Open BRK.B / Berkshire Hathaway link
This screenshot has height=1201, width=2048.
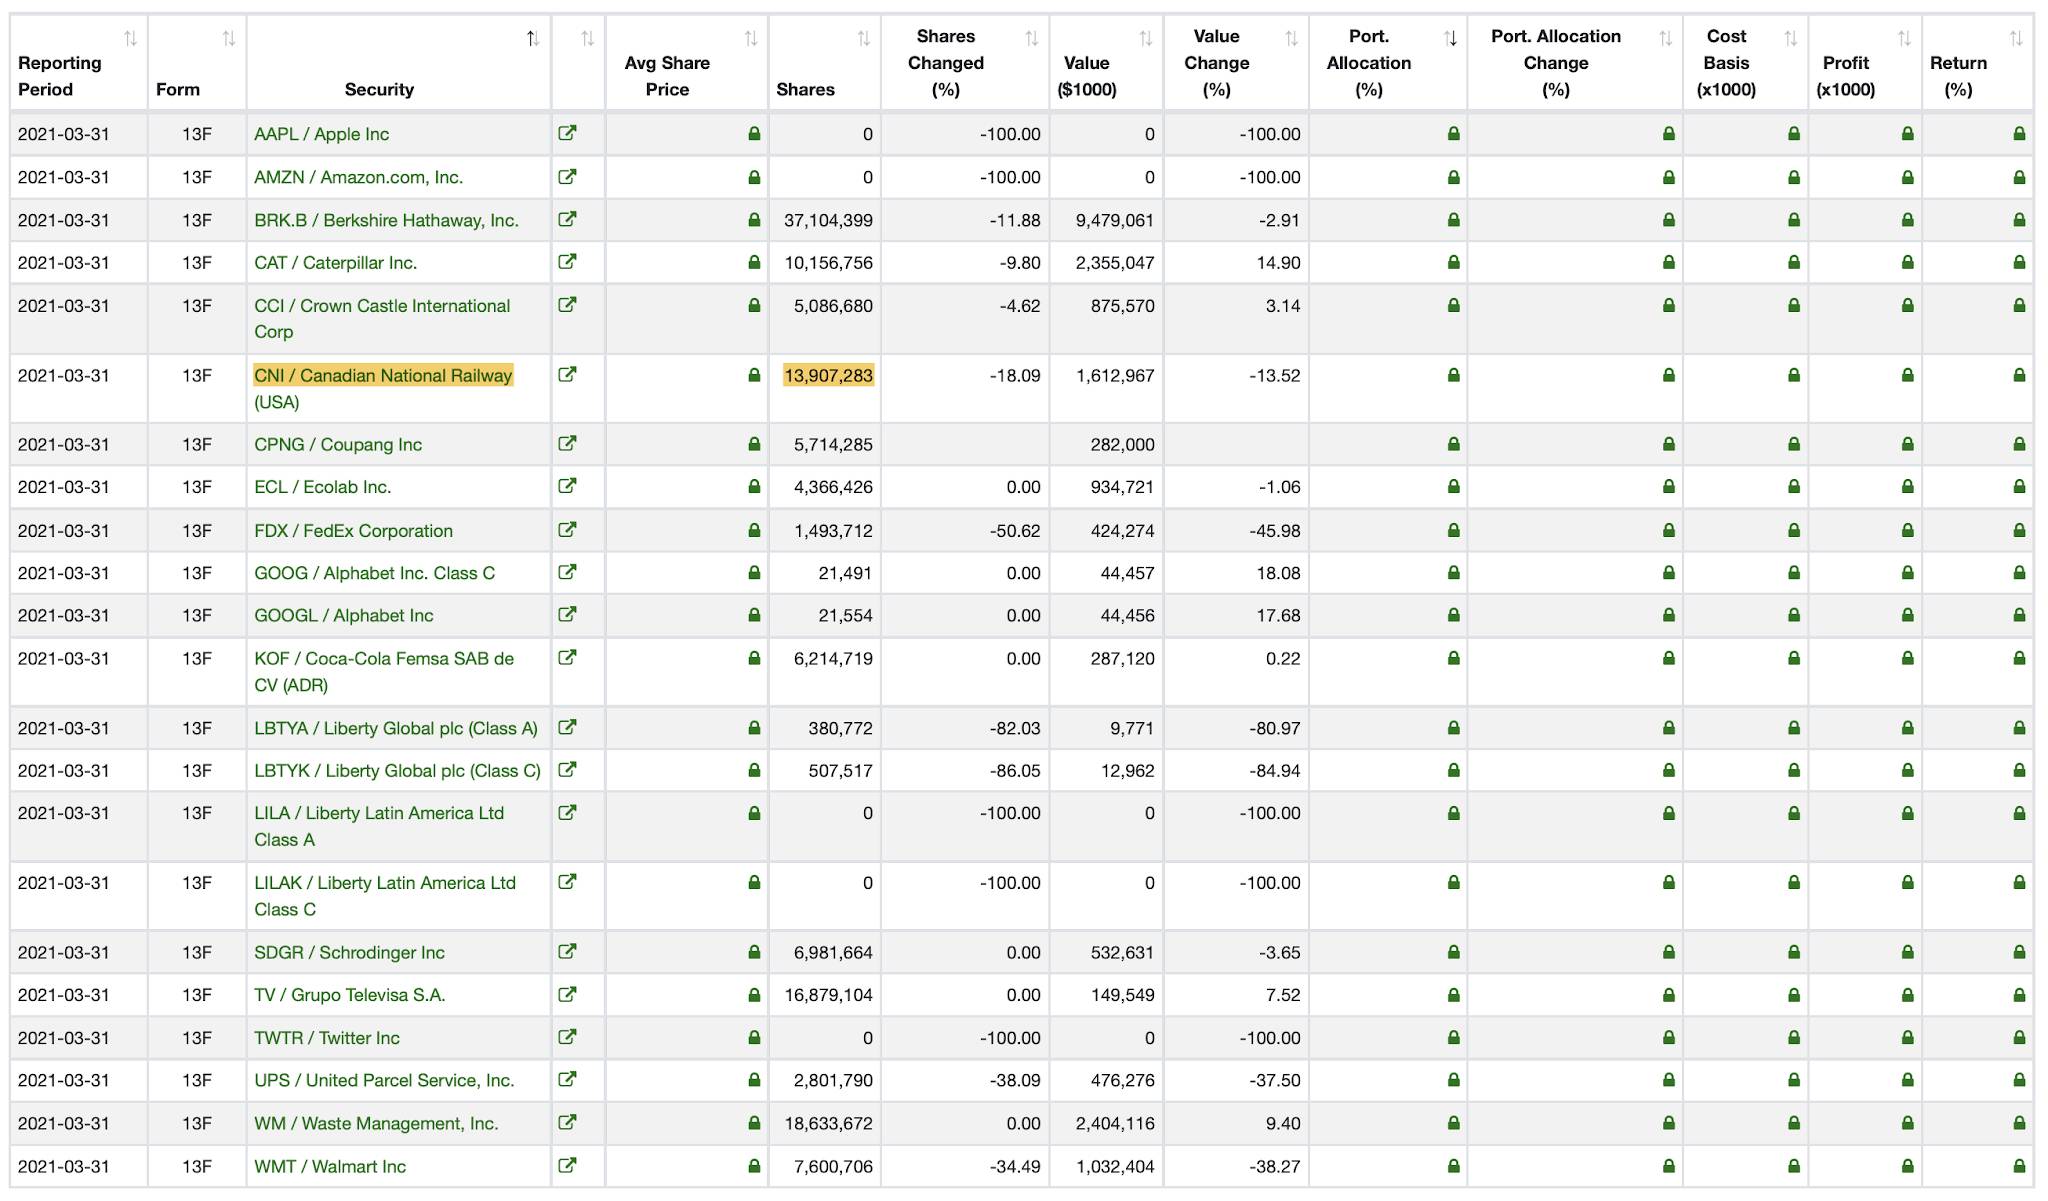coord(386,220)
